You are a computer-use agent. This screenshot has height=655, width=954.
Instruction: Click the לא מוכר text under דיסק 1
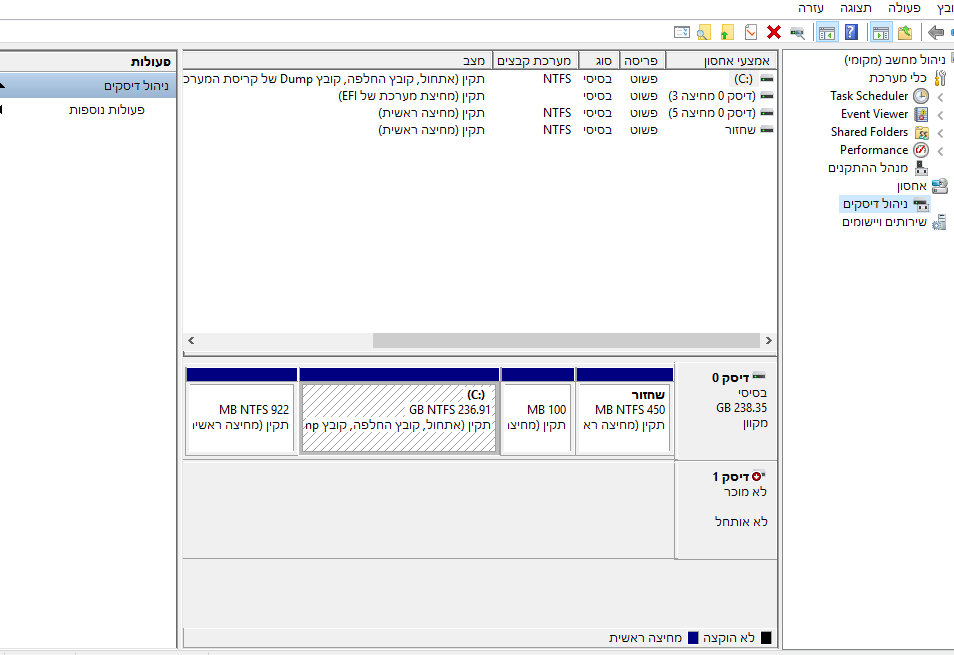pos(745,492)
